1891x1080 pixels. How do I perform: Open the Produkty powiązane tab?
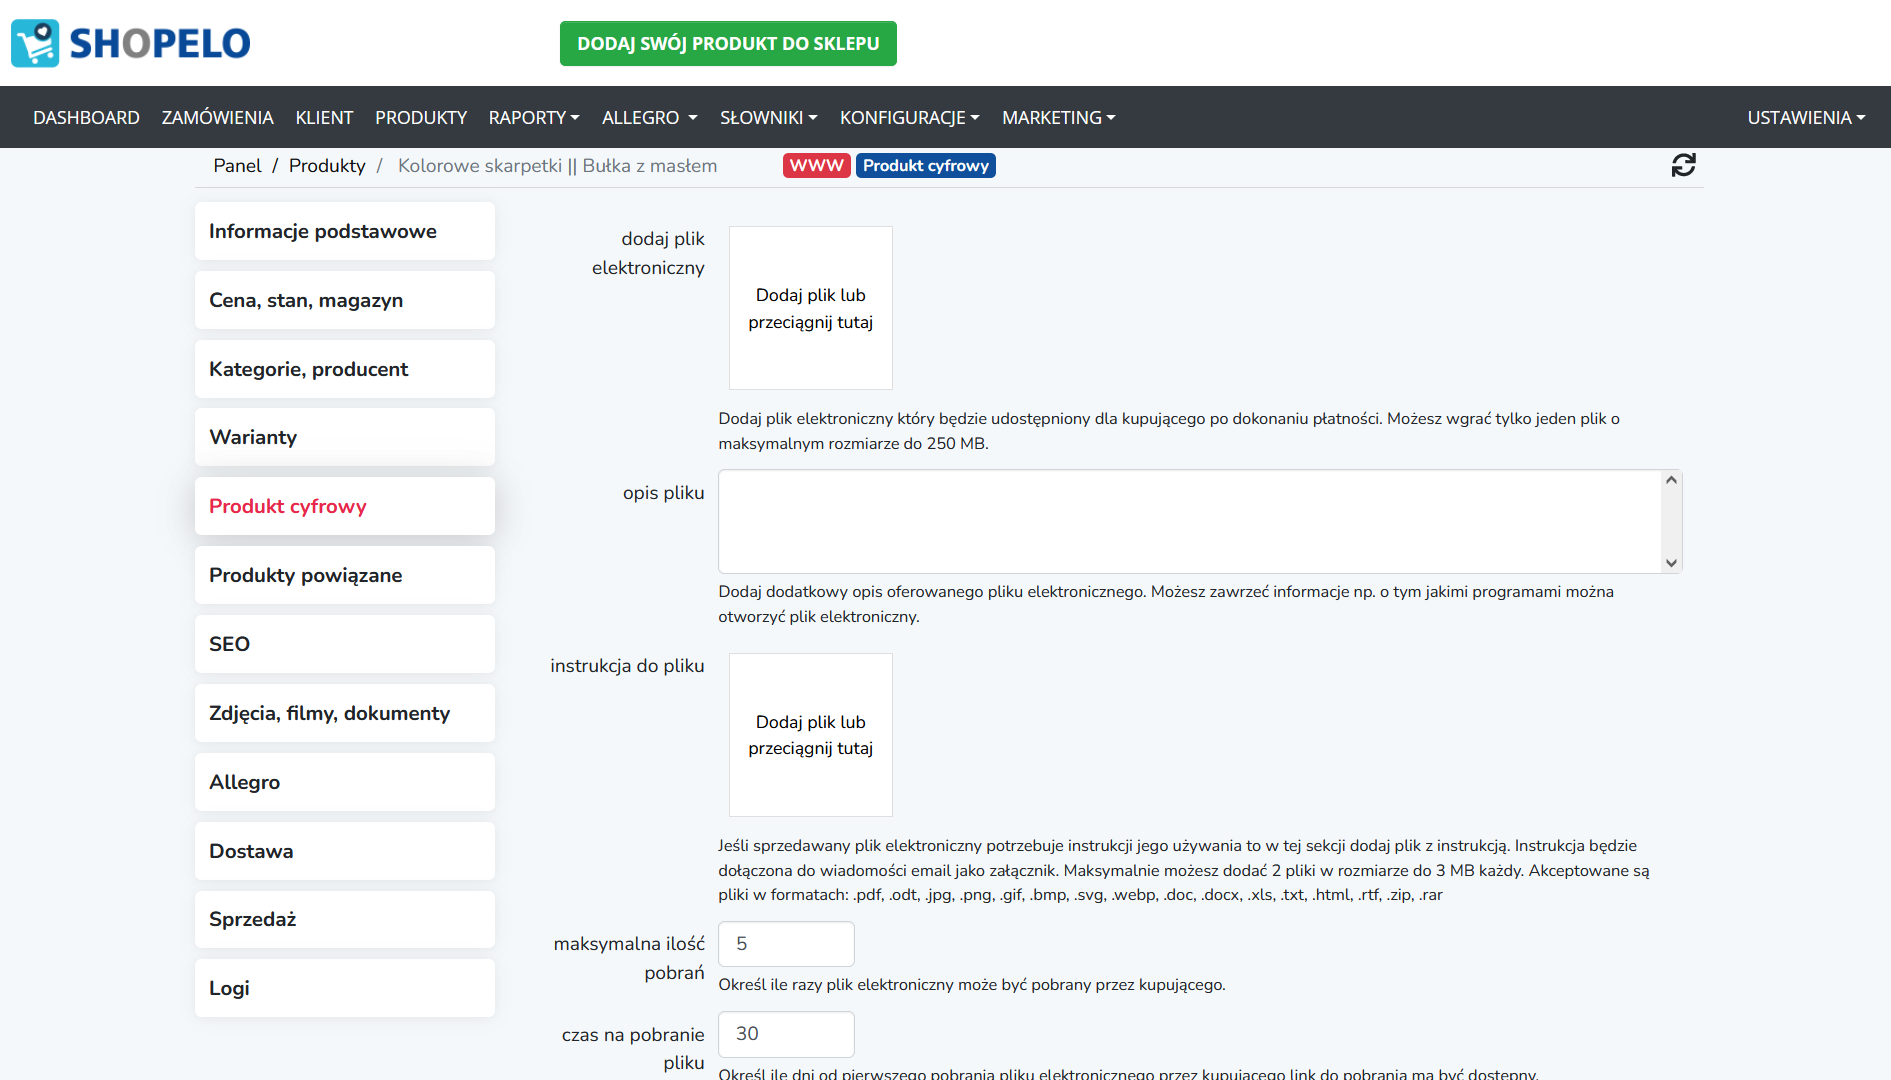pos(345,575)
